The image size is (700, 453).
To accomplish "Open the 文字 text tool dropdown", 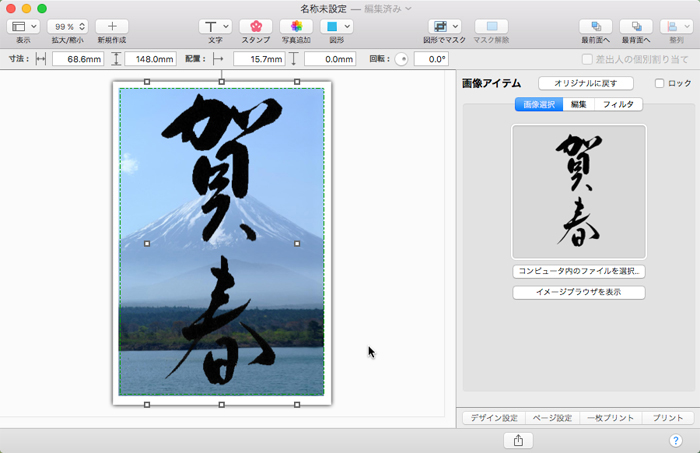I will (215, 26).
